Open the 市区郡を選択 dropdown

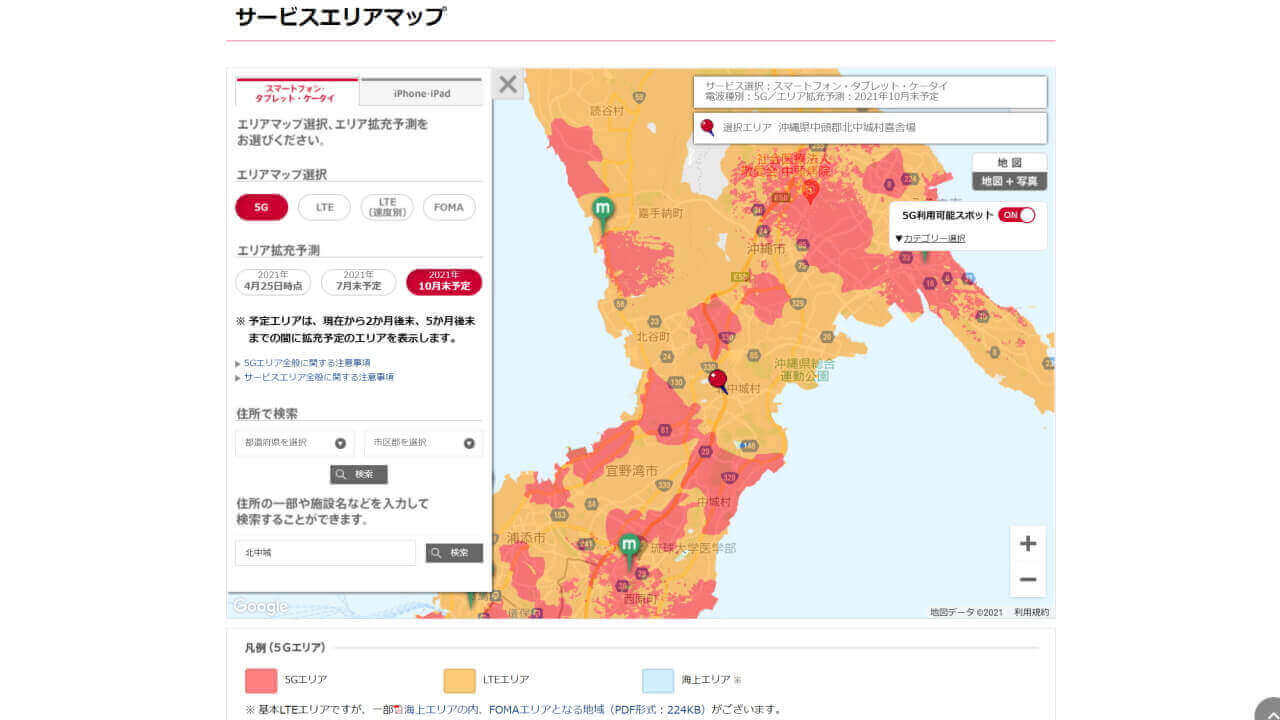click(x=422, y=443)
